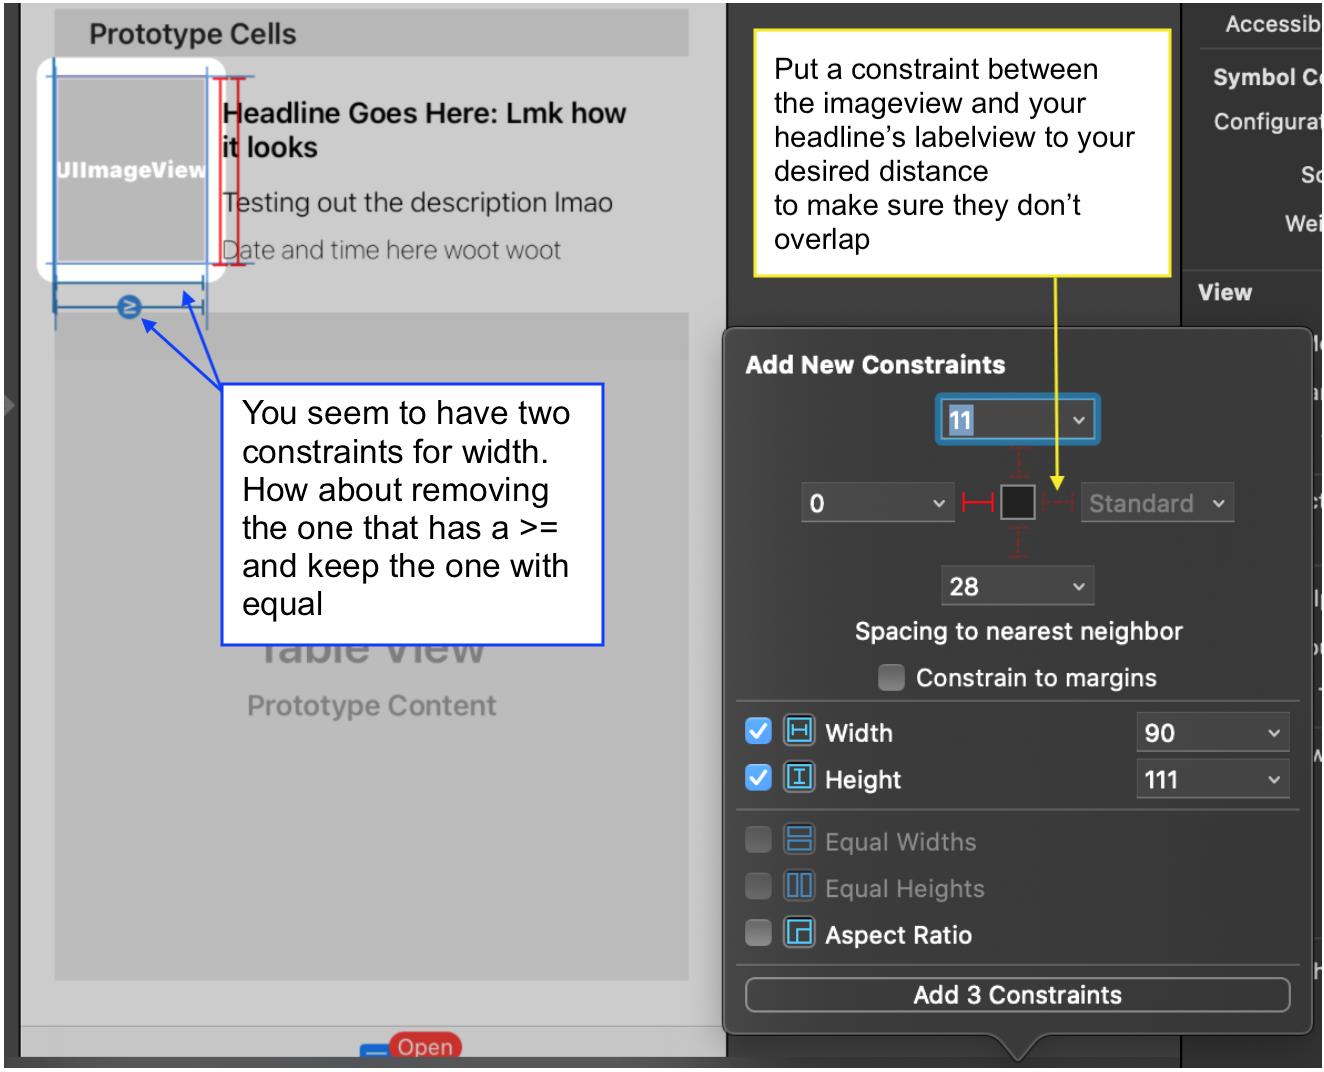Screen dimensions: 1324x1072
Task: Enable the Equal Heights checkbox
Action: point(758,886)
